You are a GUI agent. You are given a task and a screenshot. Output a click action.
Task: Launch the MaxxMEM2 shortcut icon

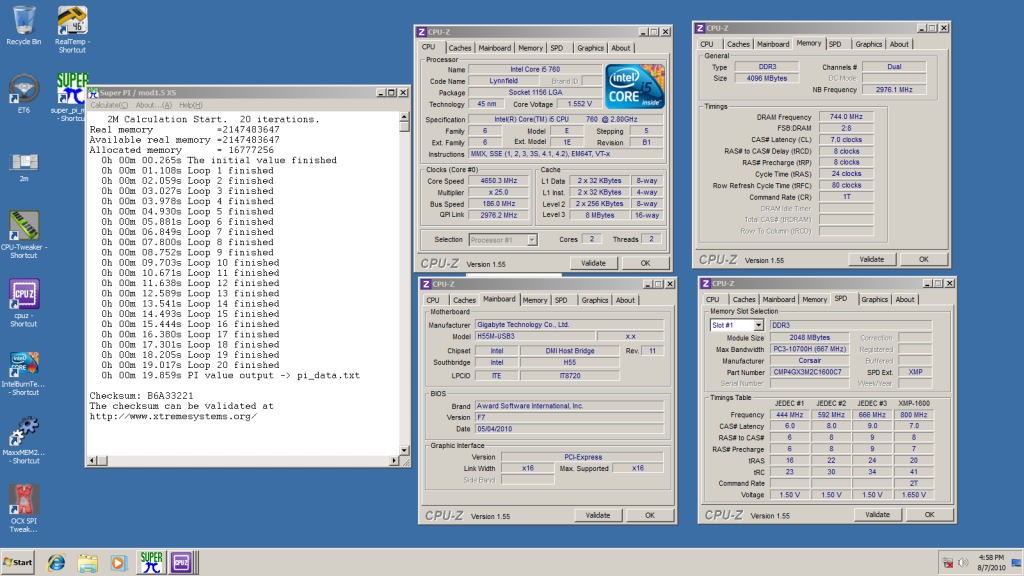(x=23, y=430)
